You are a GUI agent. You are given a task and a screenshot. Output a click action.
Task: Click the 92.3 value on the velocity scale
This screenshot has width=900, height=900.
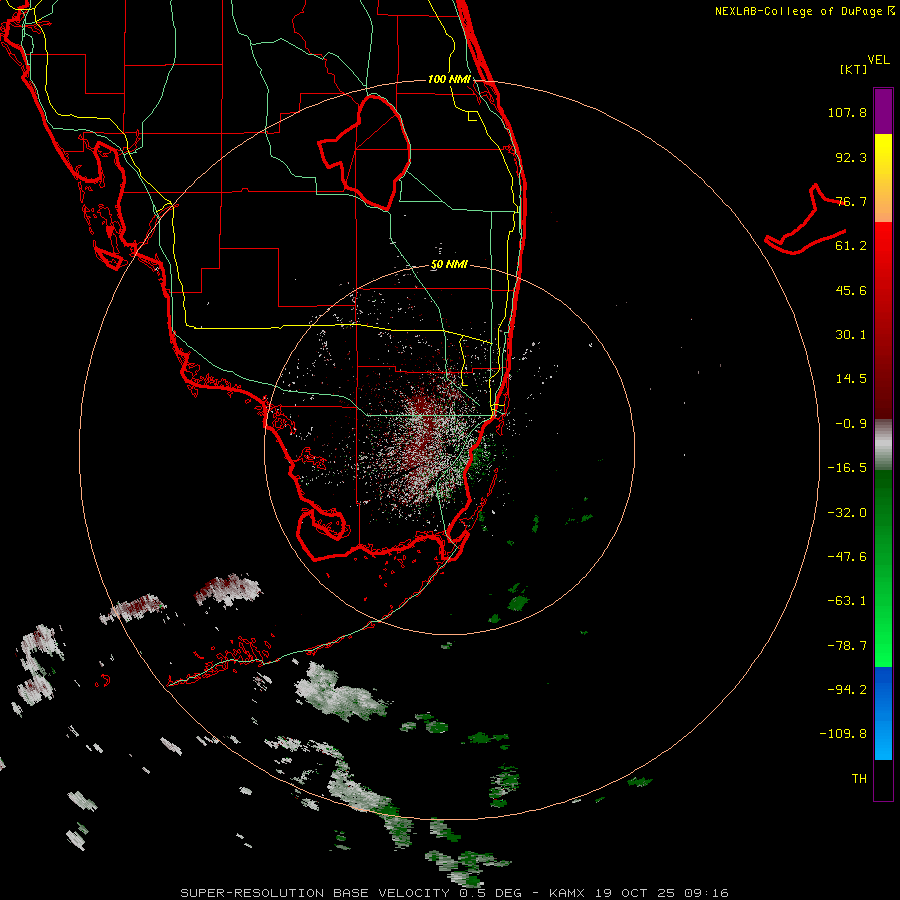point(851,157)
